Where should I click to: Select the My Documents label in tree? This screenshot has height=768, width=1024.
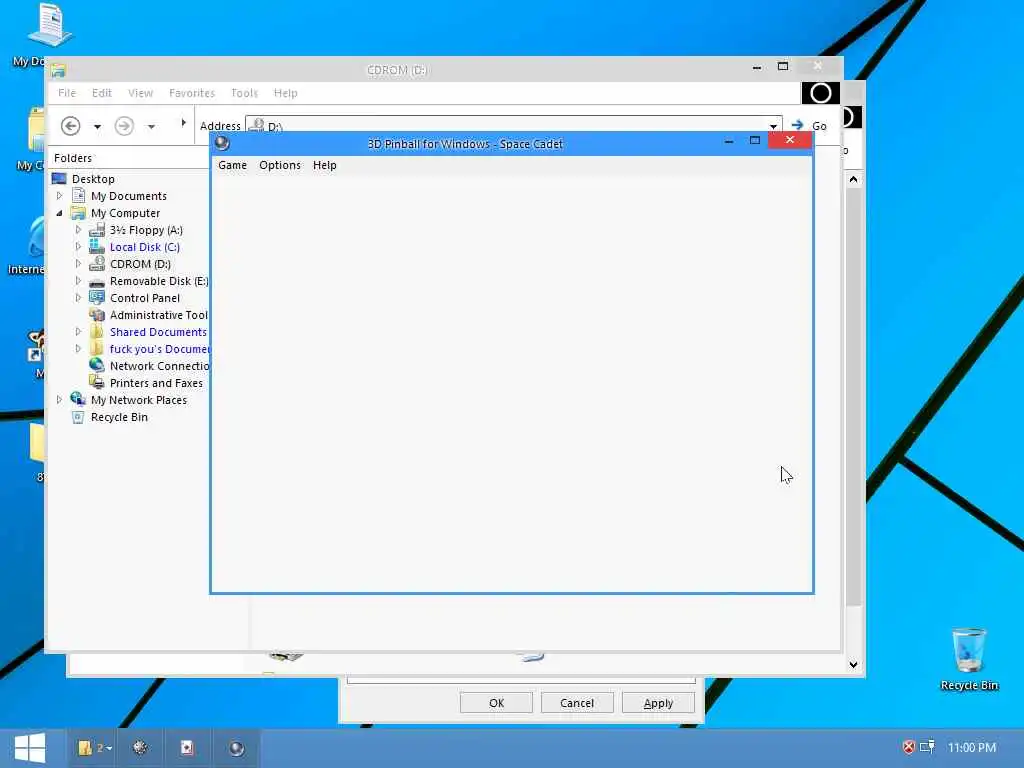coord(129,196)
